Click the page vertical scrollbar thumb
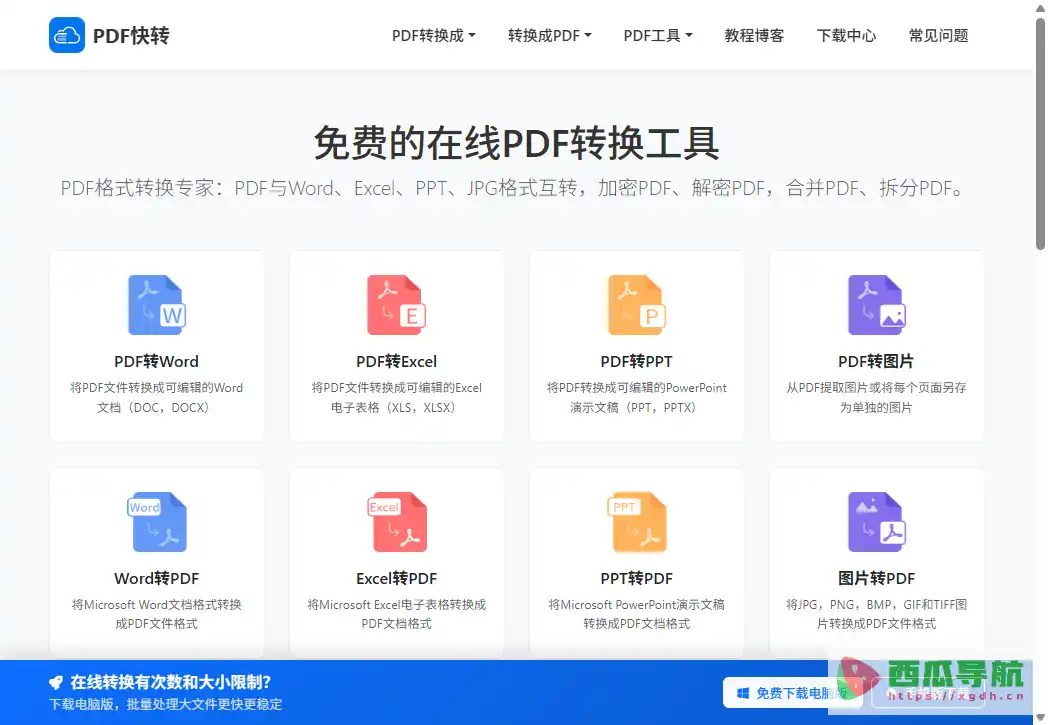This screenshot has width=1048, height=725. 1040,134
